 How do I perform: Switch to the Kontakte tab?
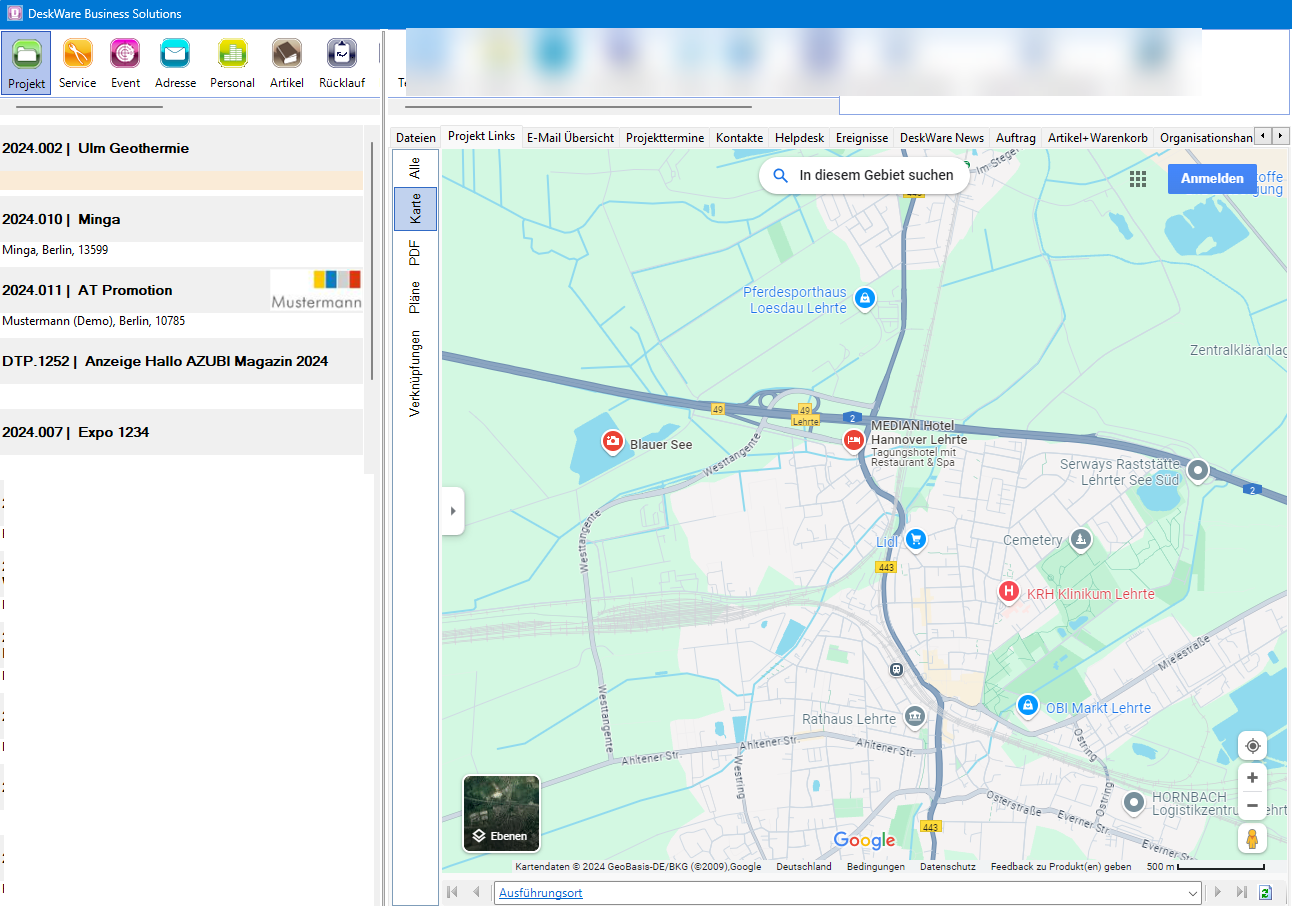click(x=739, y=138)
